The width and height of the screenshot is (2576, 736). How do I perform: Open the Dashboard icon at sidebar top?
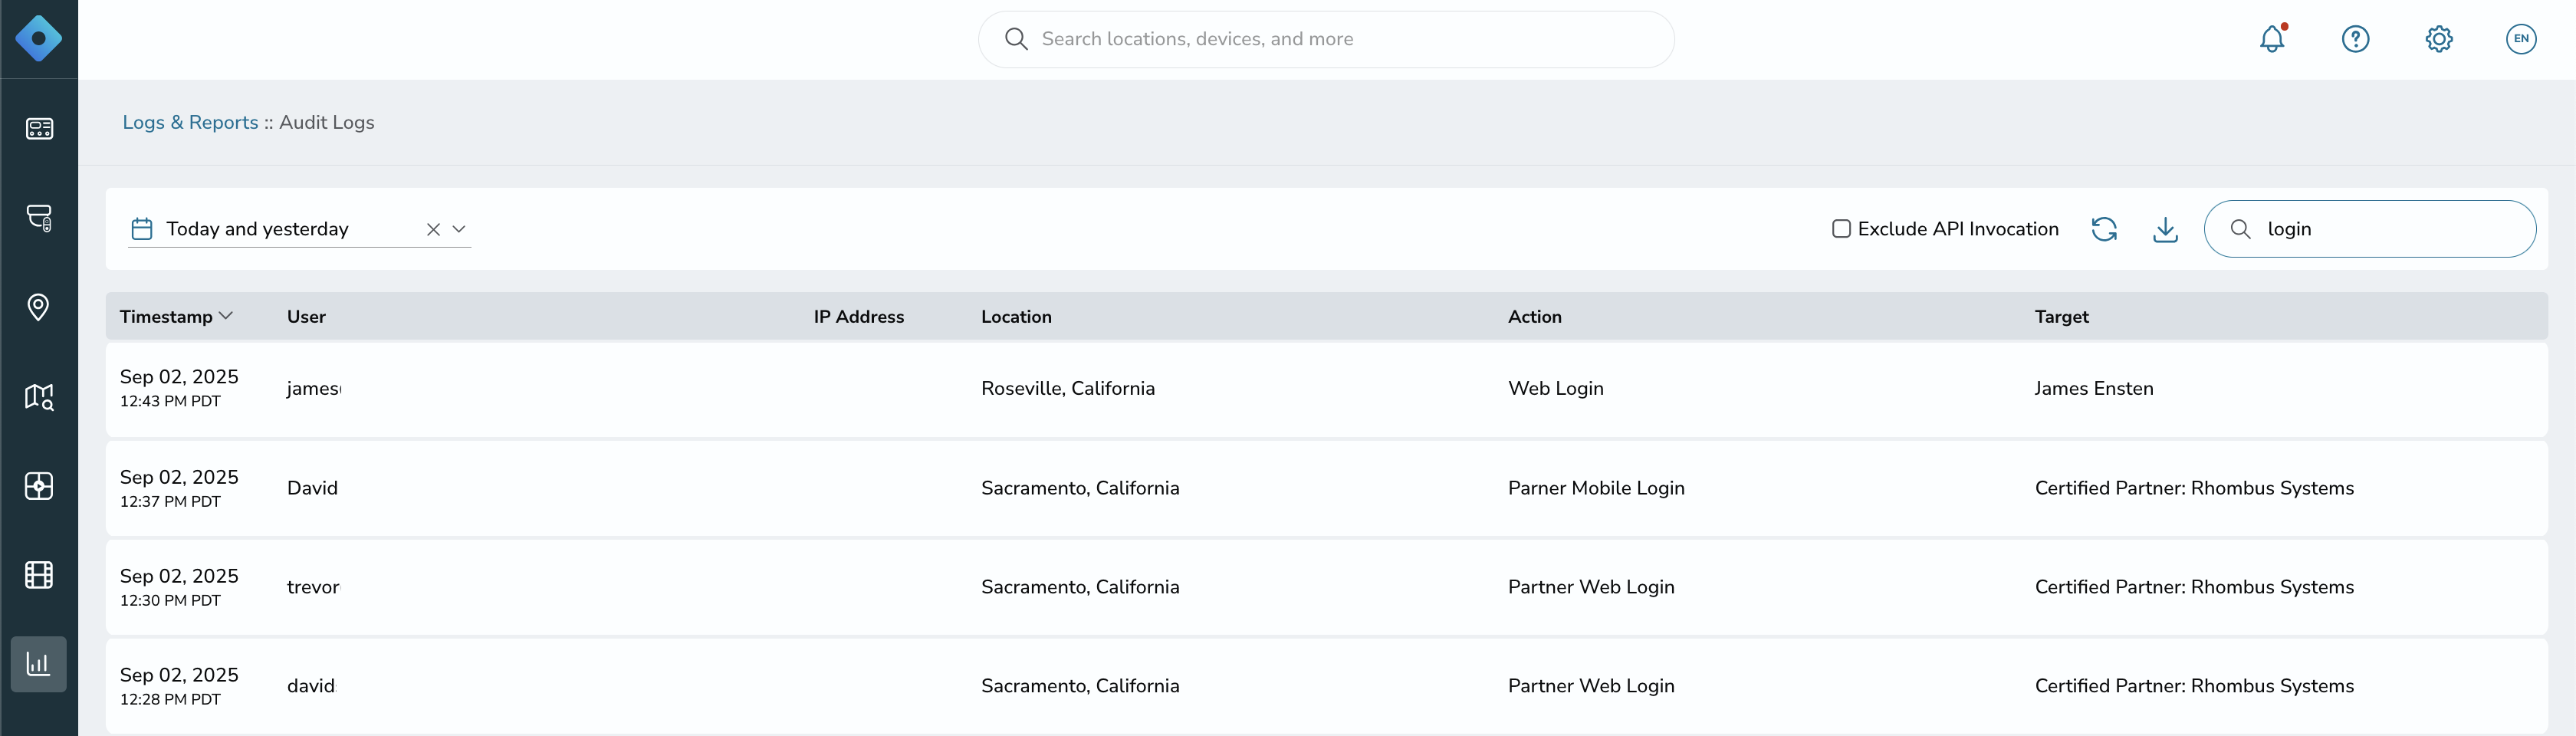point(39,128)
